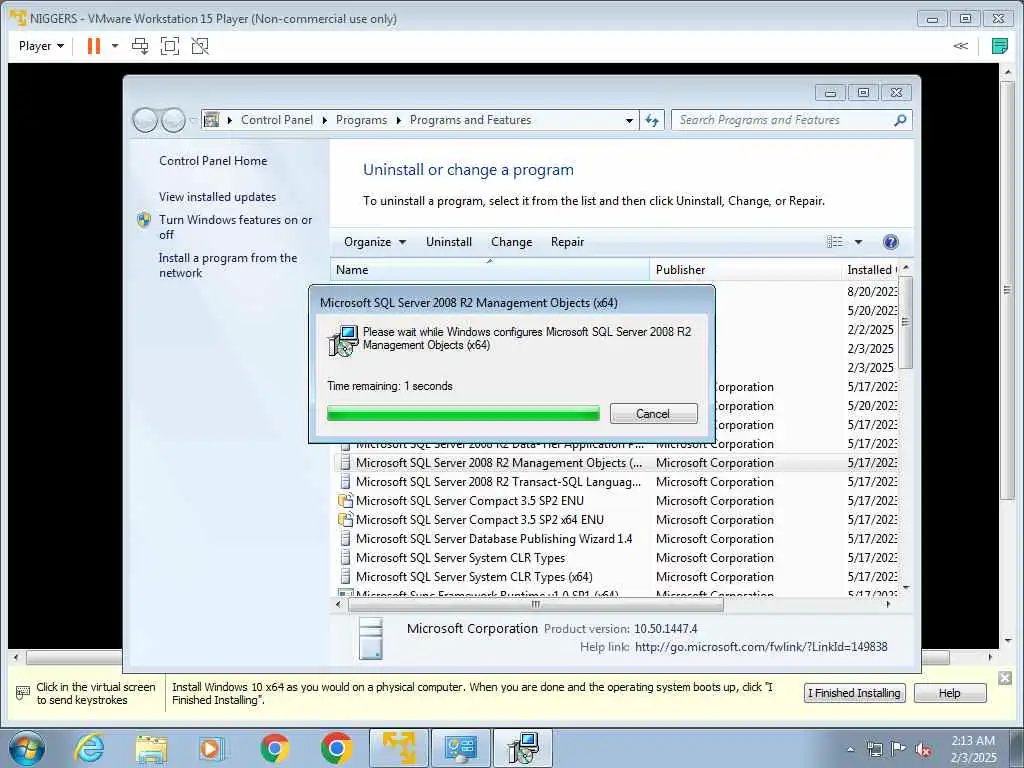Expand the address bar history dropdown arrow
Viewport: 1024px width, 768px height.
(x=629, y=120)
